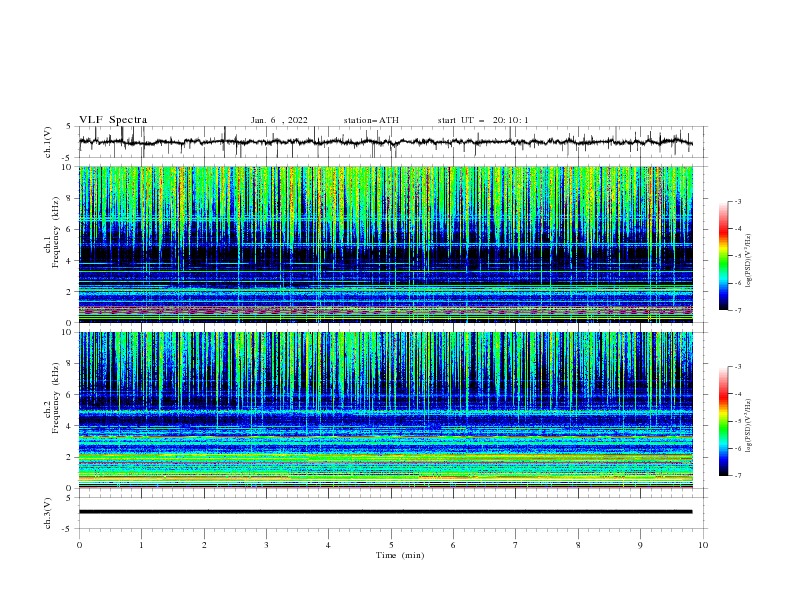Screen dimensions: 792x612
Task: Click the ch.1 voltage waveform trace
Action: [385, 142]
